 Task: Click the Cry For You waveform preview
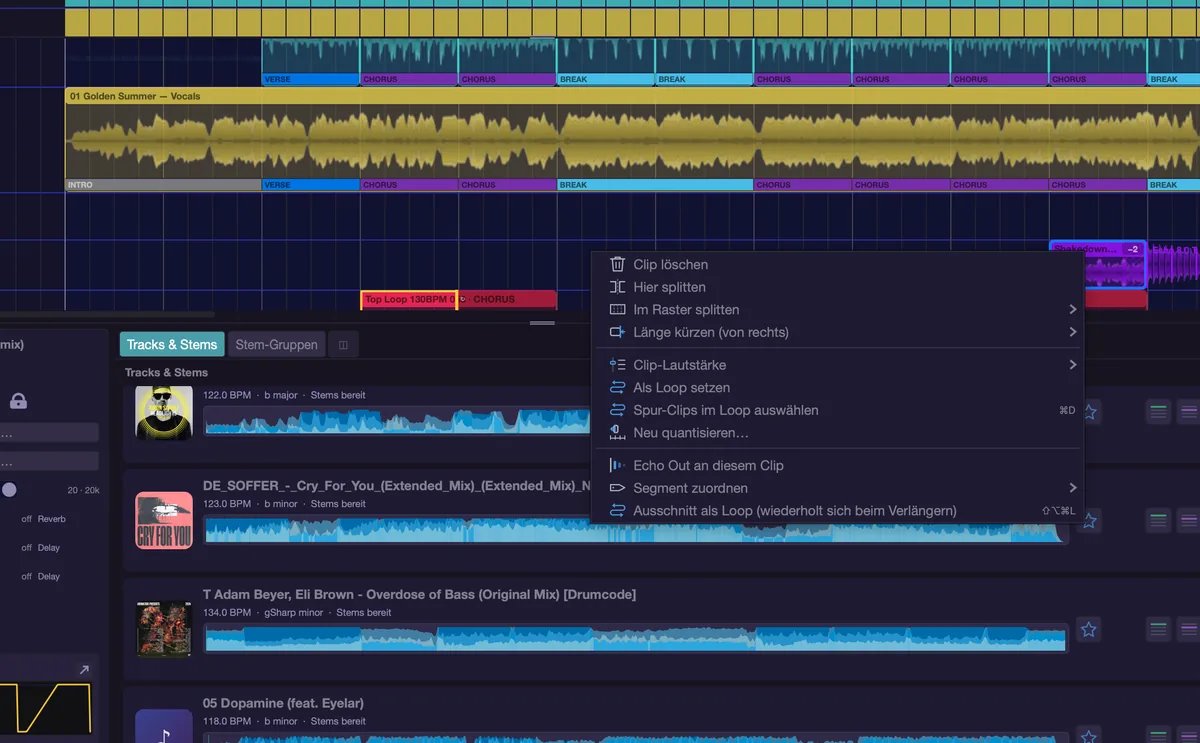(x=636, y=529)
